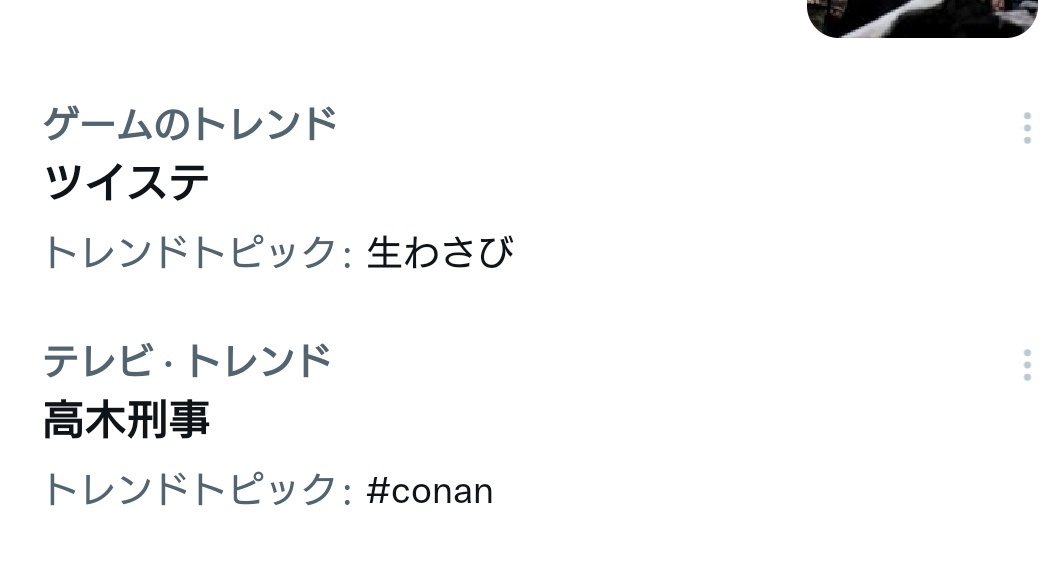Viewport: 1064px width, 571px height.
Task: Tap the middle dot of 高木刑事's overflow menu
Action: point(1027,365)
